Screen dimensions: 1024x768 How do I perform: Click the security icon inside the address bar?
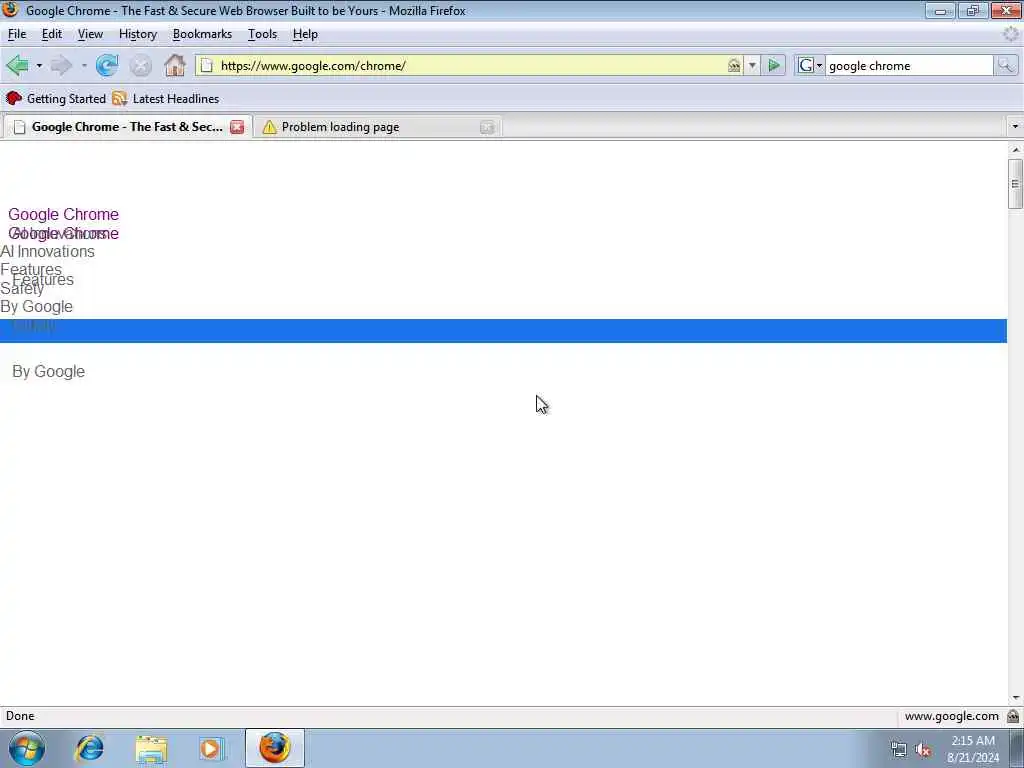734,65
